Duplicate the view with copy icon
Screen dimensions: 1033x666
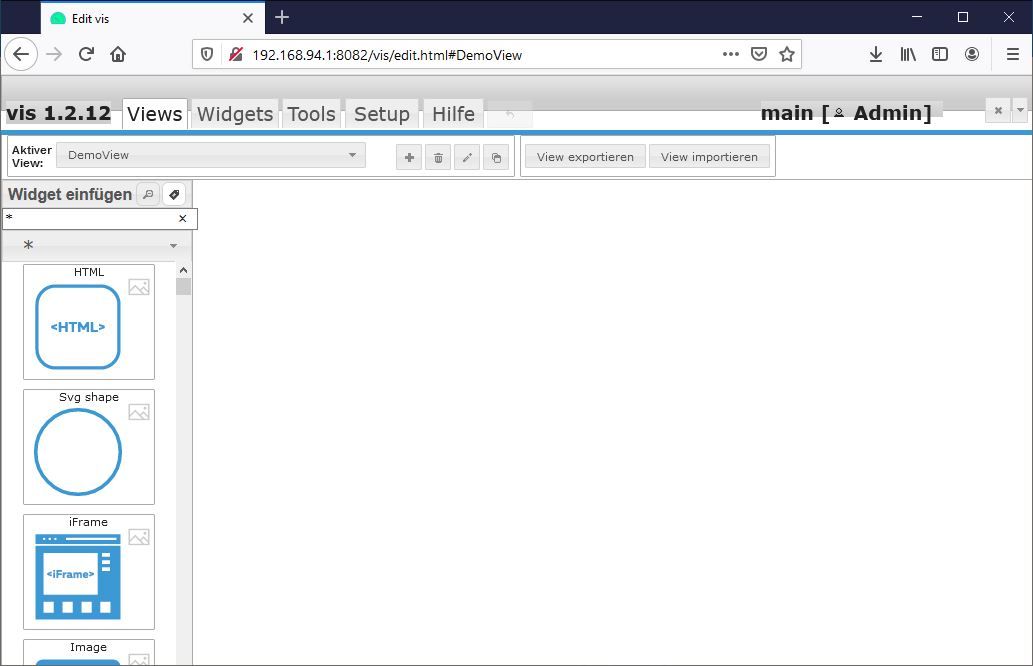click(x=496, y=157)
